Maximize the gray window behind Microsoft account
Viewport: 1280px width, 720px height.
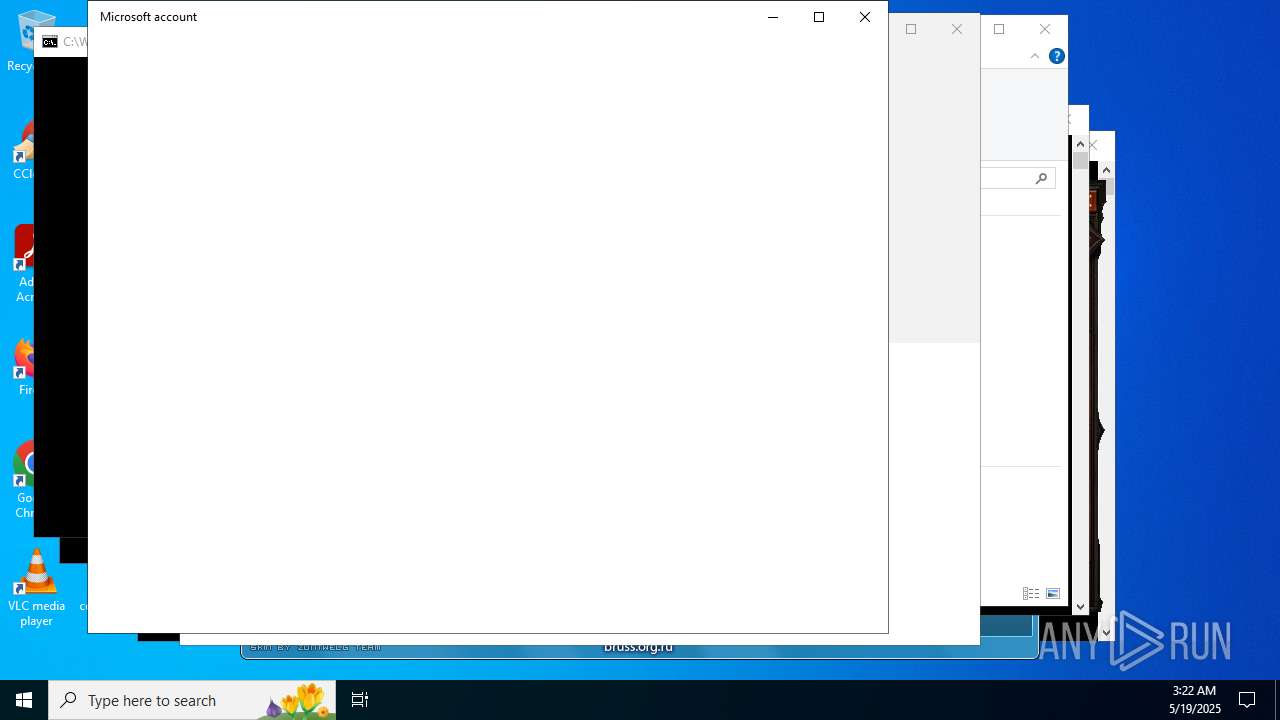[911, 29]
